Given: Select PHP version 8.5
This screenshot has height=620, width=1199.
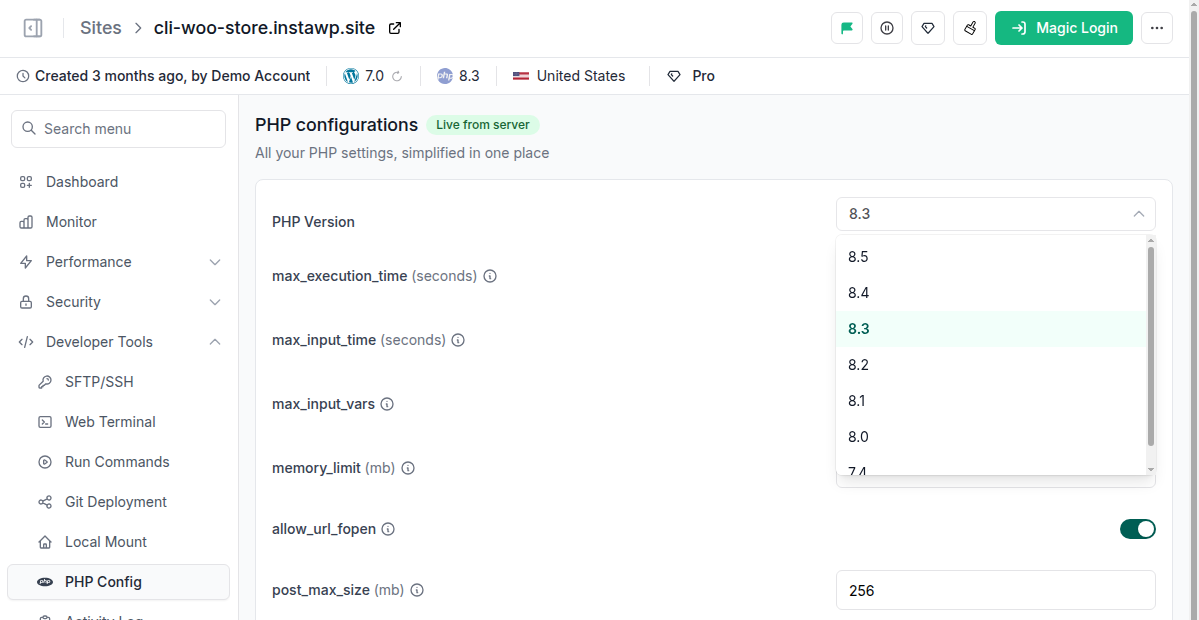Looking at the screenshot, I should (991, 257).
